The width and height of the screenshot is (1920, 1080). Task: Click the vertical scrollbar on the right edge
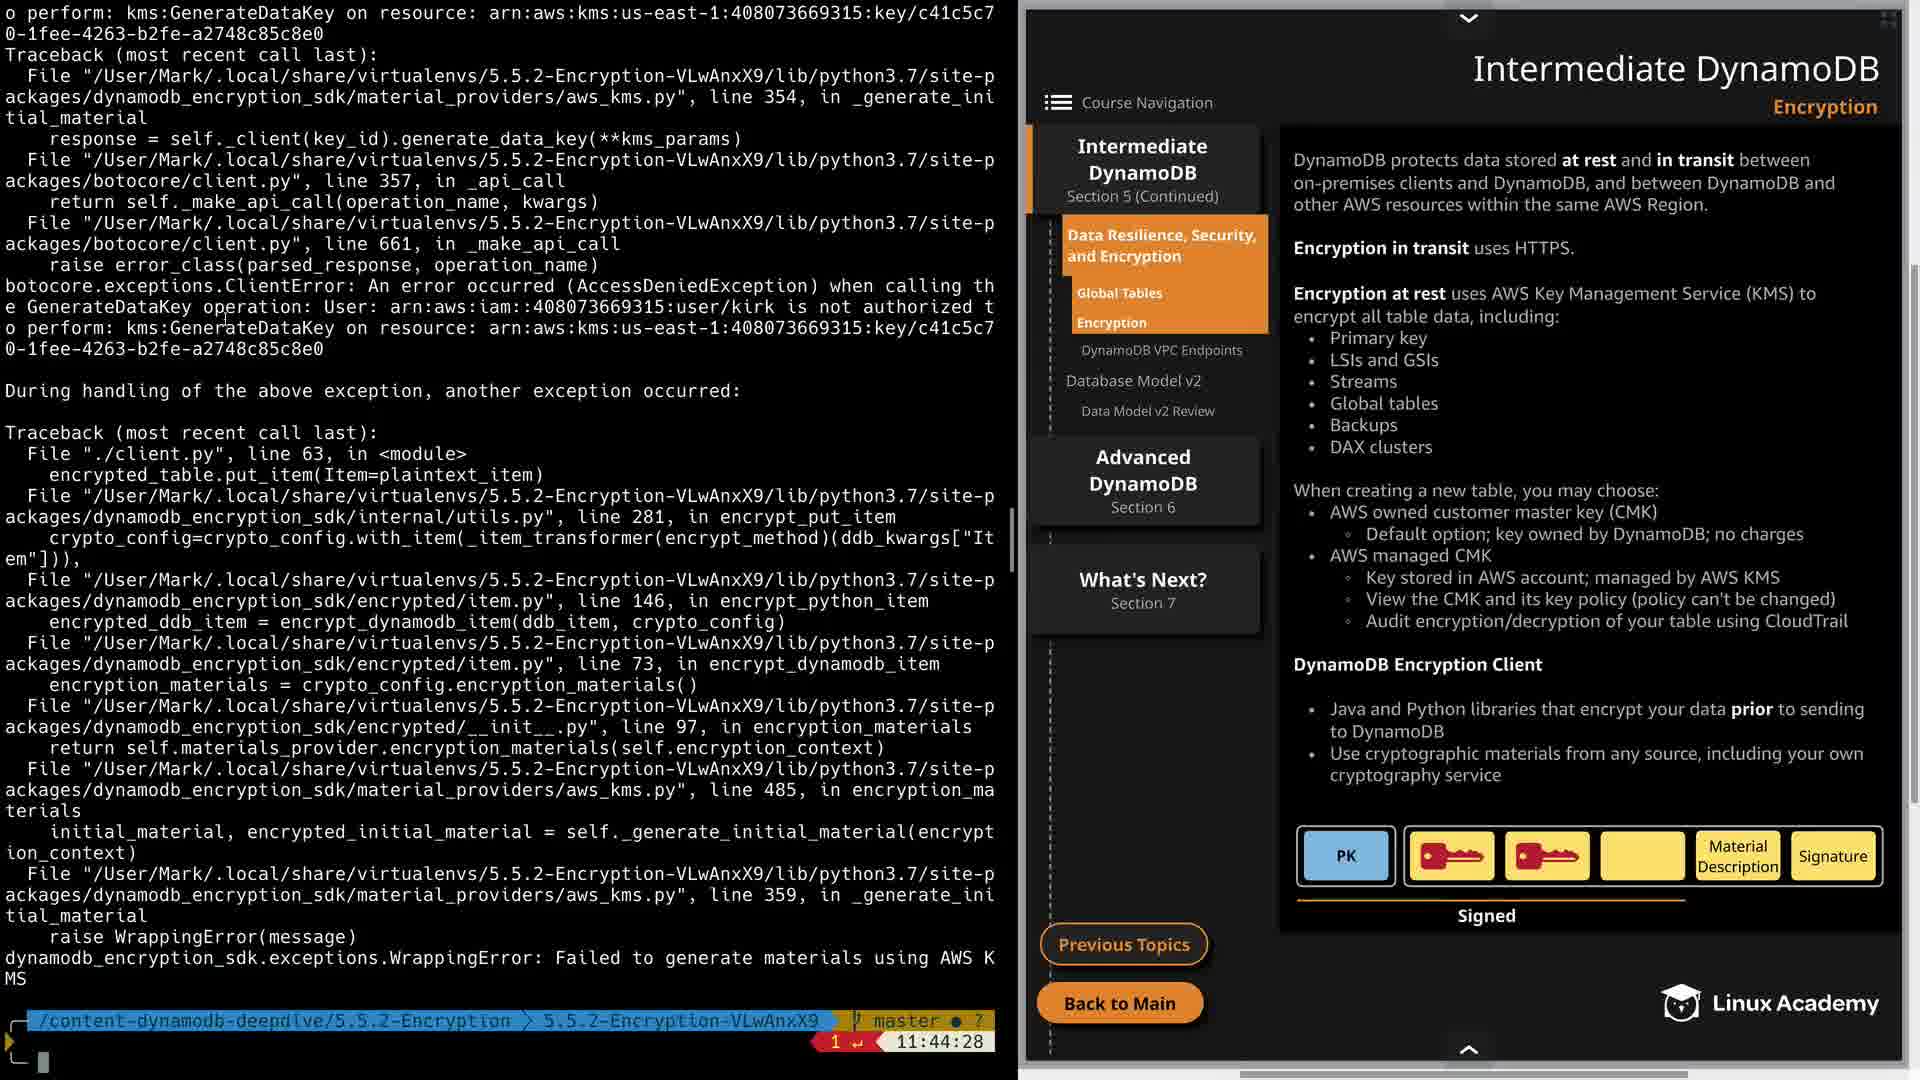[1913, 530]
